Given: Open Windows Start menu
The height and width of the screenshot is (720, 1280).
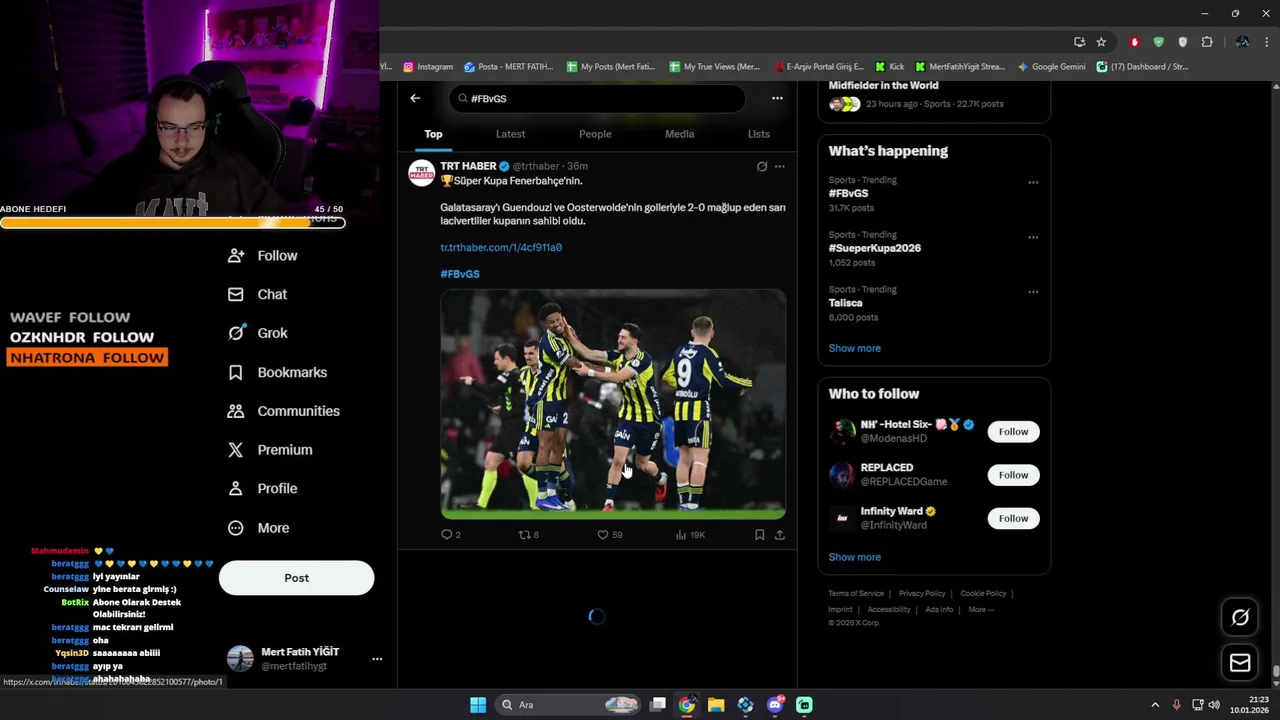Looking at the screenshot, I should coord(478,705).
